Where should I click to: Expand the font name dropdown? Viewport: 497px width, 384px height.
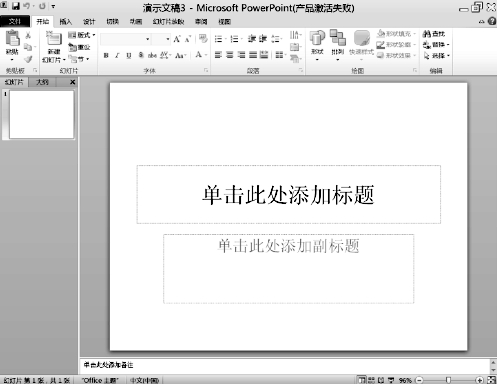[x=147, y=39]
